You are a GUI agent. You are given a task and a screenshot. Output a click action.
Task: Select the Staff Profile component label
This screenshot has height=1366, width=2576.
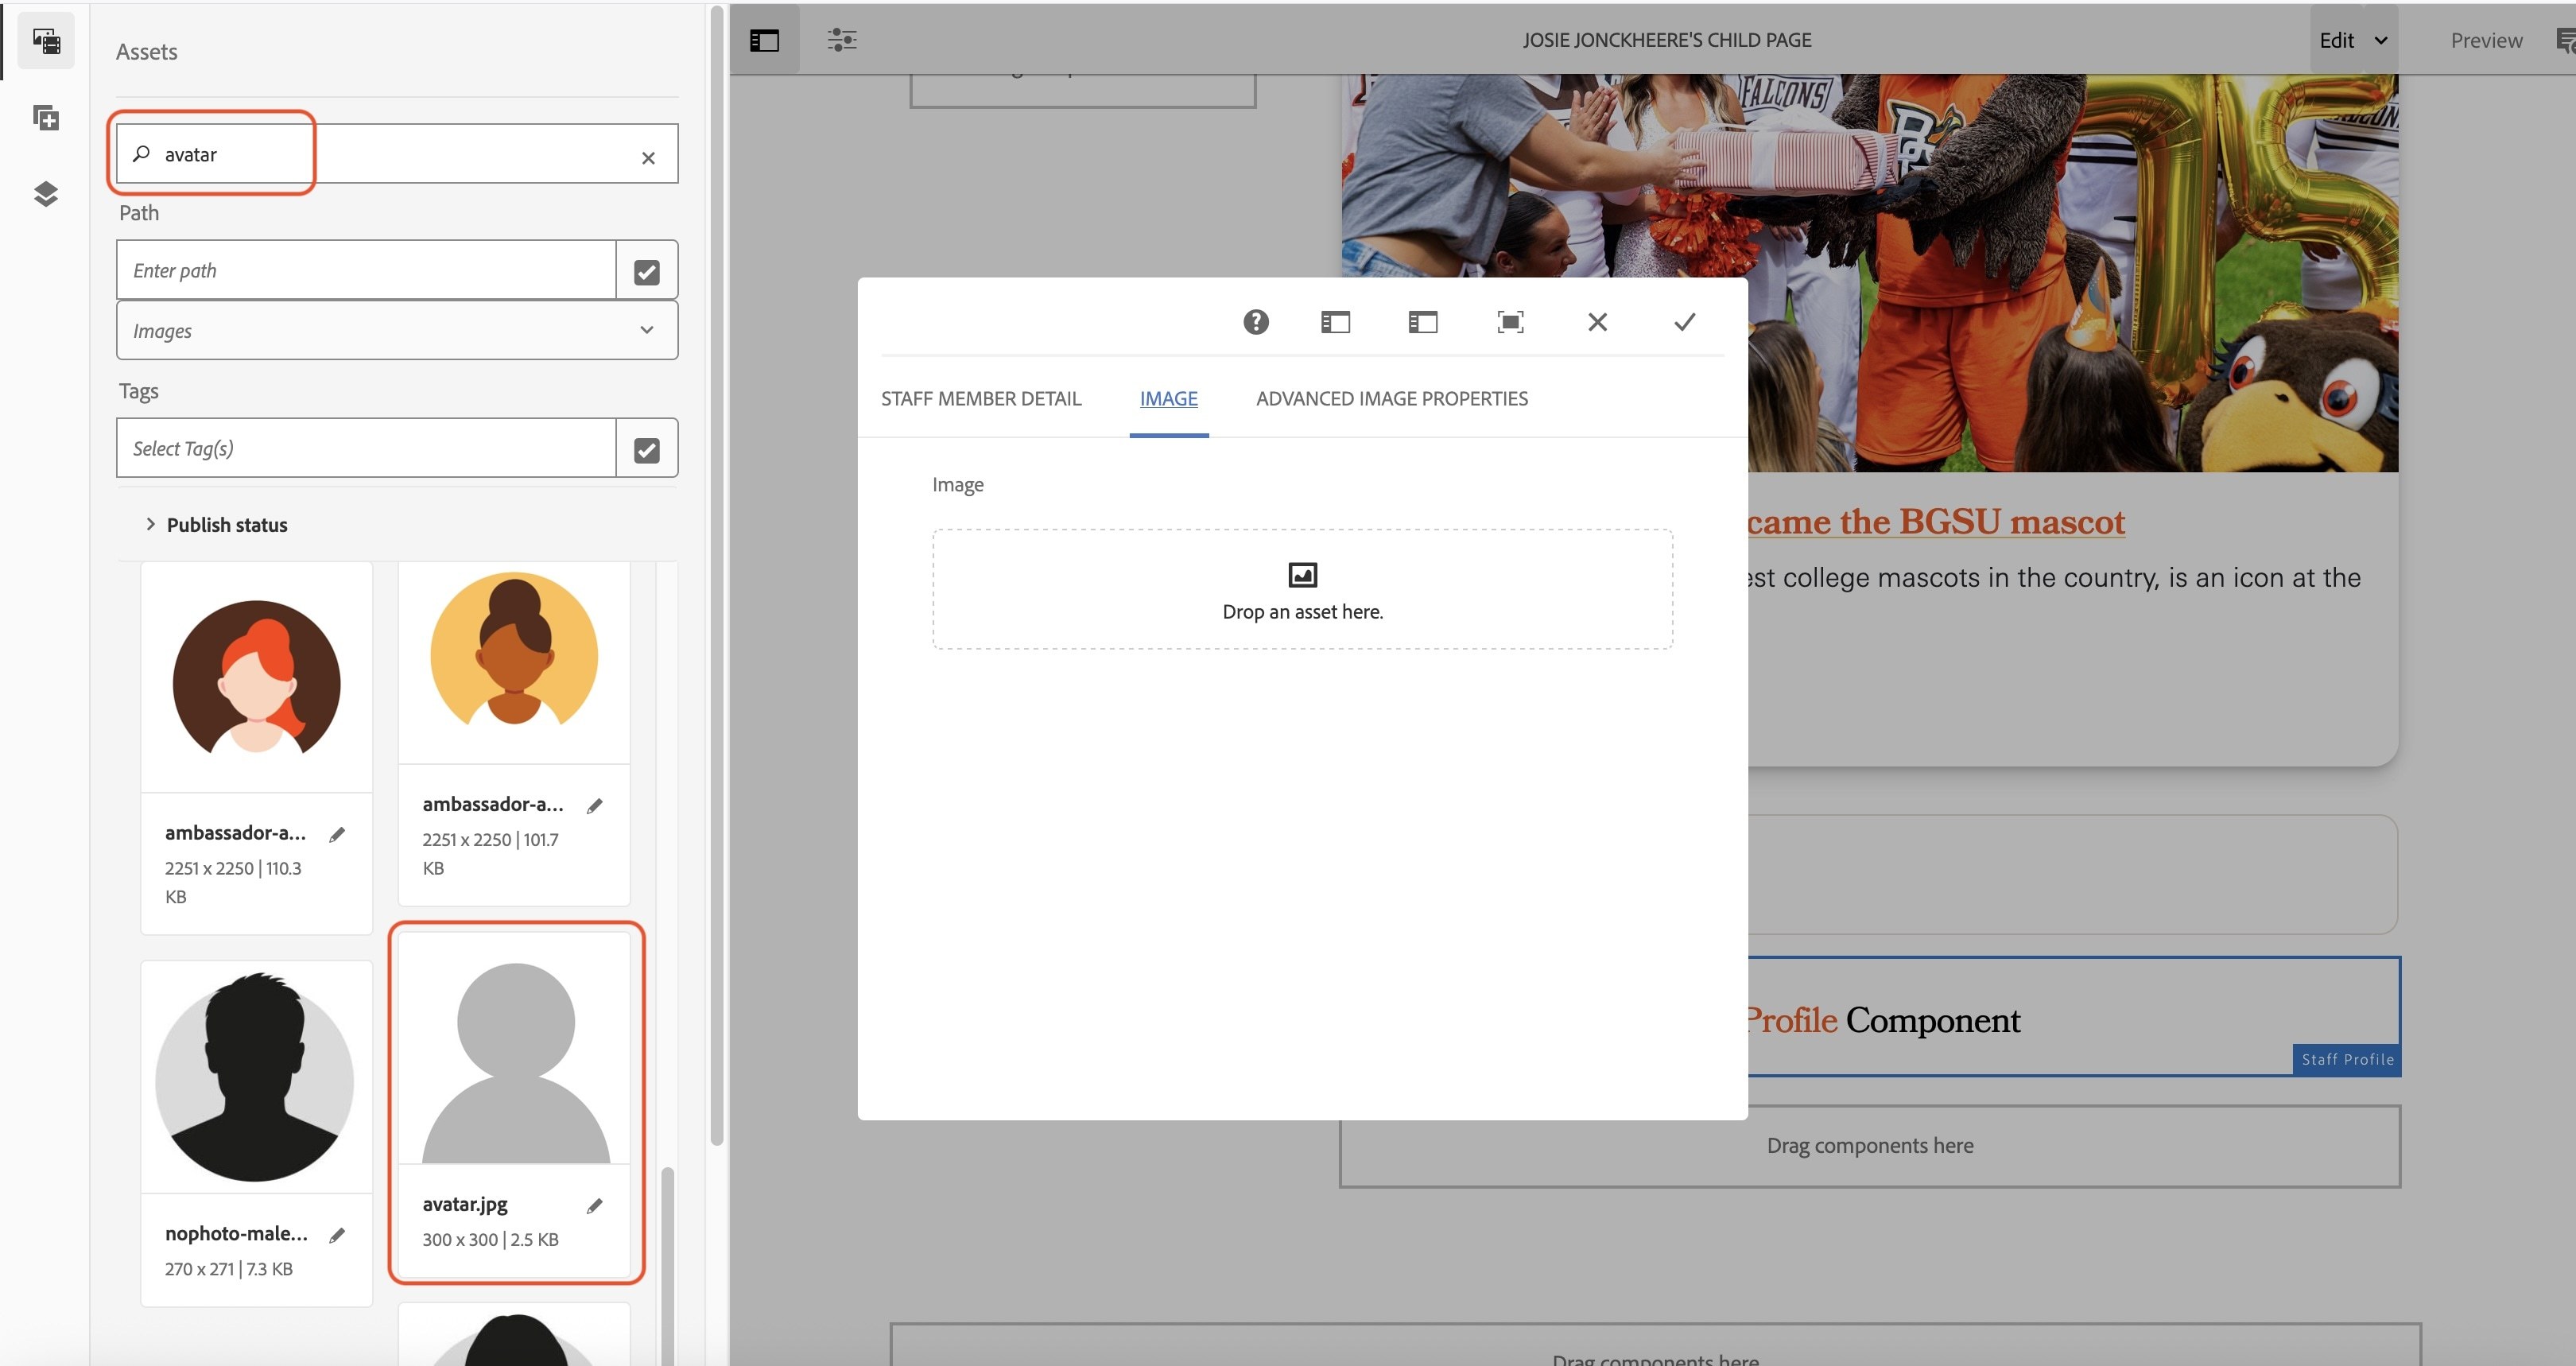2347,1059
